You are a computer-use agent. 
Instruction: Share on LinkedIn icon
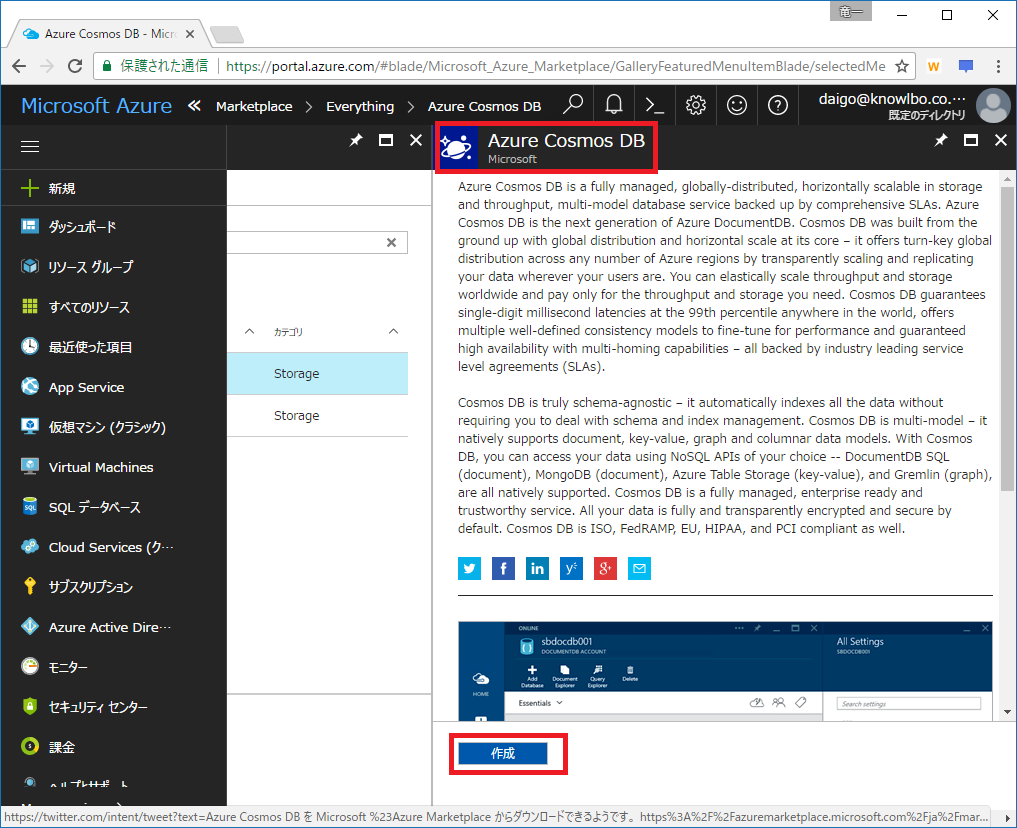coord(537,569)
